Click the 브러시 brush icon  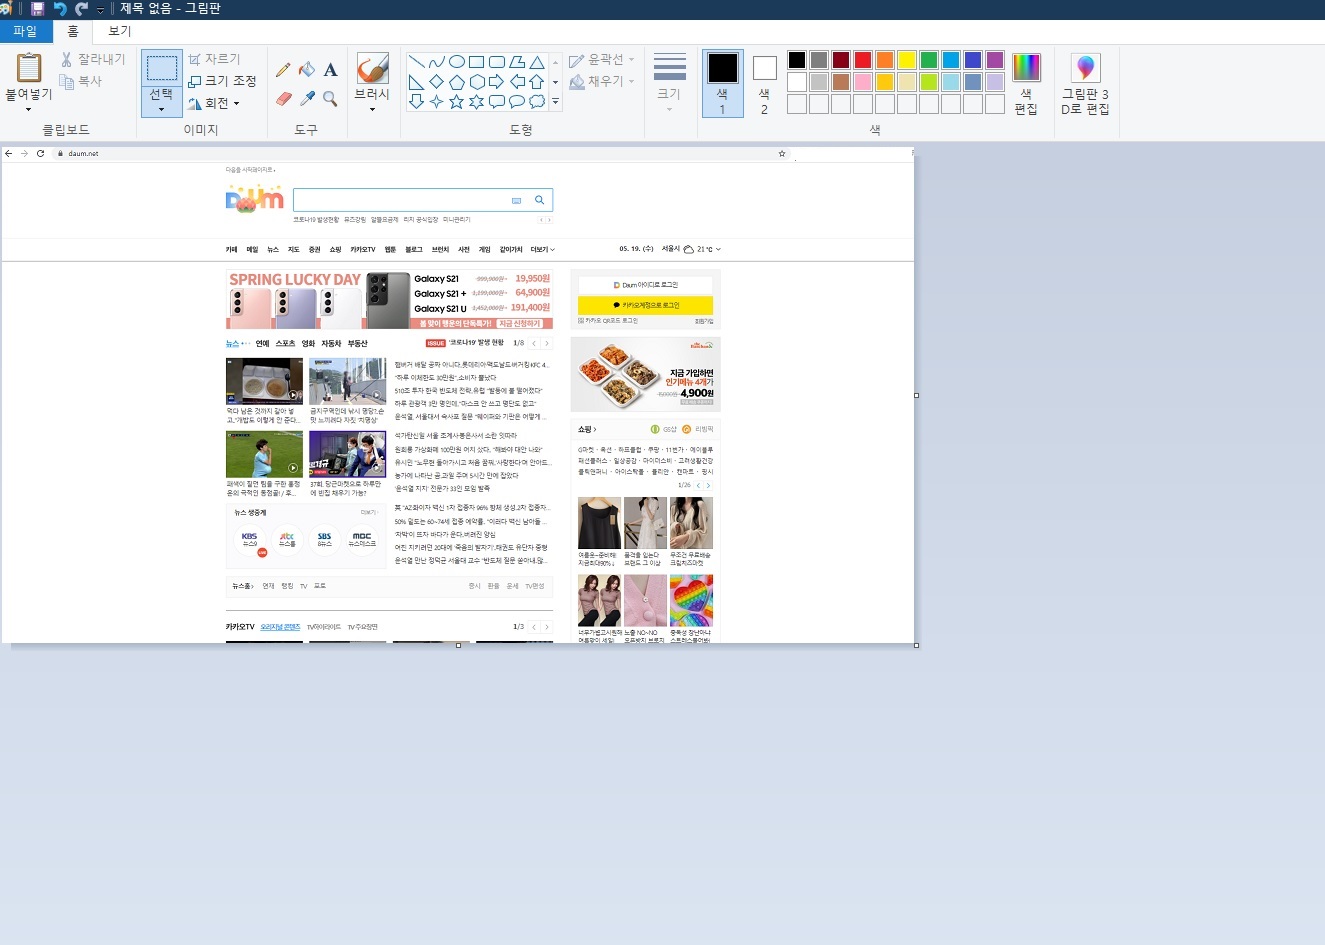[372, 68]
